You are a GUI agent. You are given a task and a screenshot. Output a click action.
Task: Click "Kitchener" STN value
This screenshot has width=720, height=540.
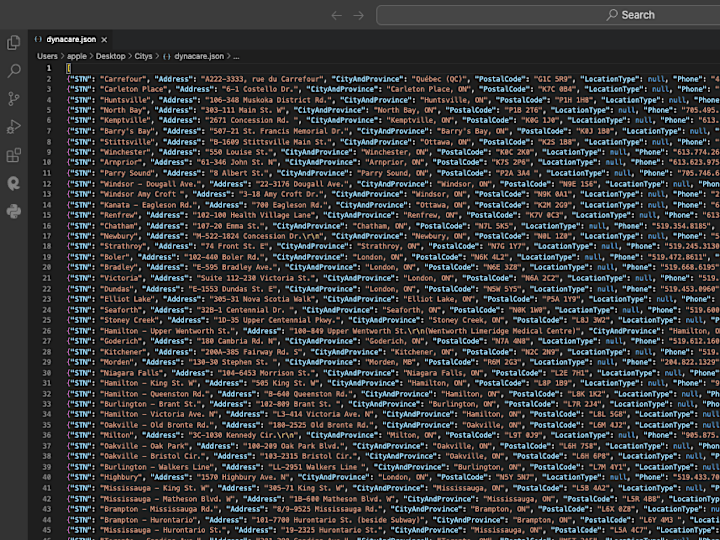123,351
